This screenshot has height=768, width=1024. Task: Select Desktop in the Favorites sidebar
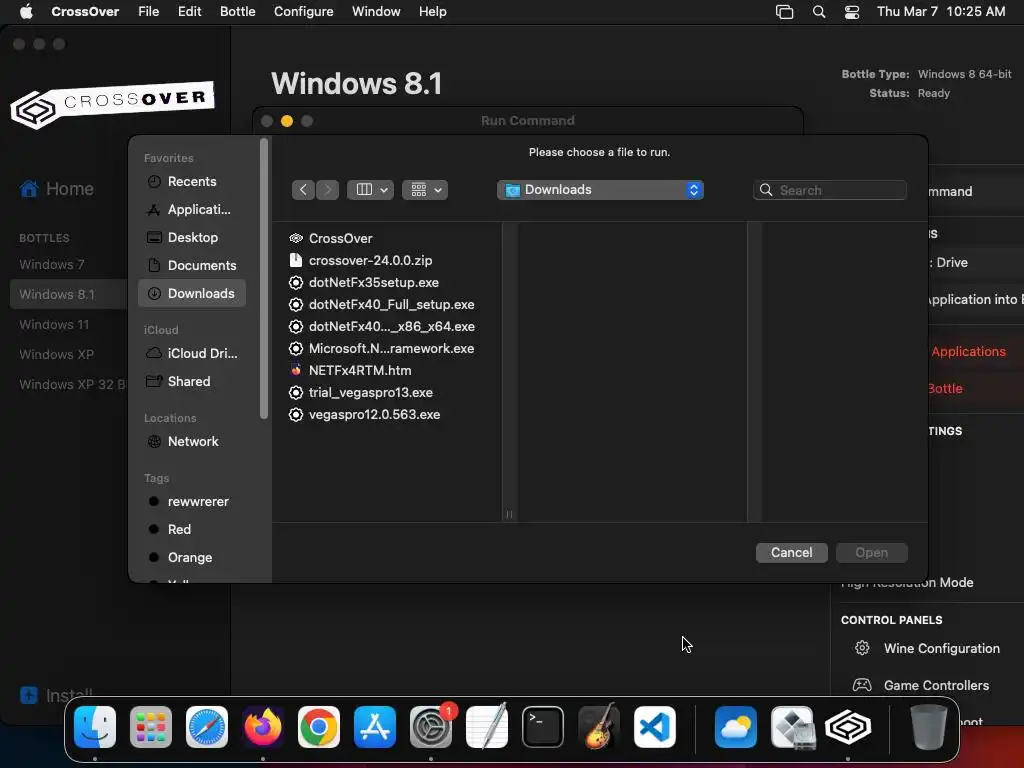(192, 237)
